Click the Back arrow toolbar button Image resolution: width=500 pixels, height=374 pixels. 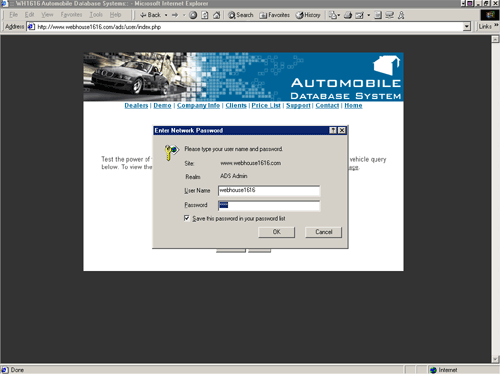pos(150,15)
